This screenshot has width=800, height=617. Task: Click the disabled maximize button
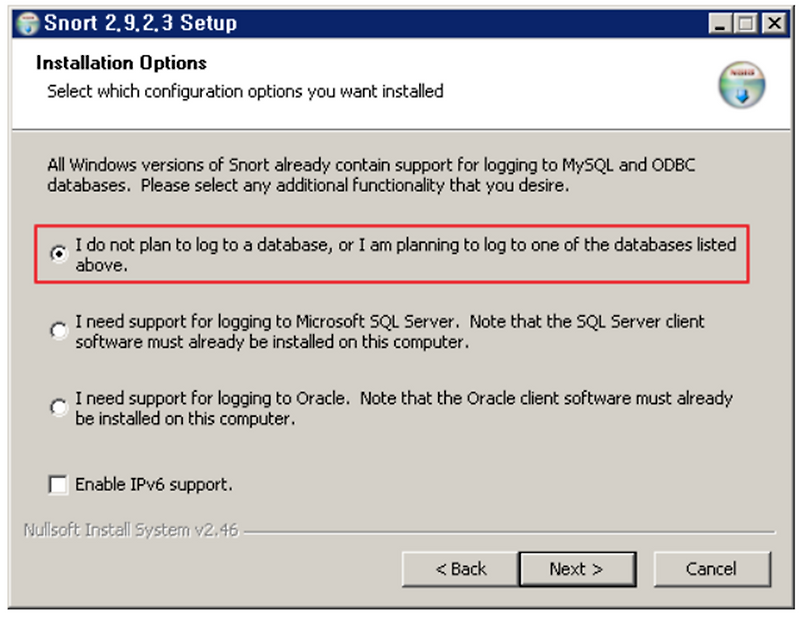pos(746,23)
